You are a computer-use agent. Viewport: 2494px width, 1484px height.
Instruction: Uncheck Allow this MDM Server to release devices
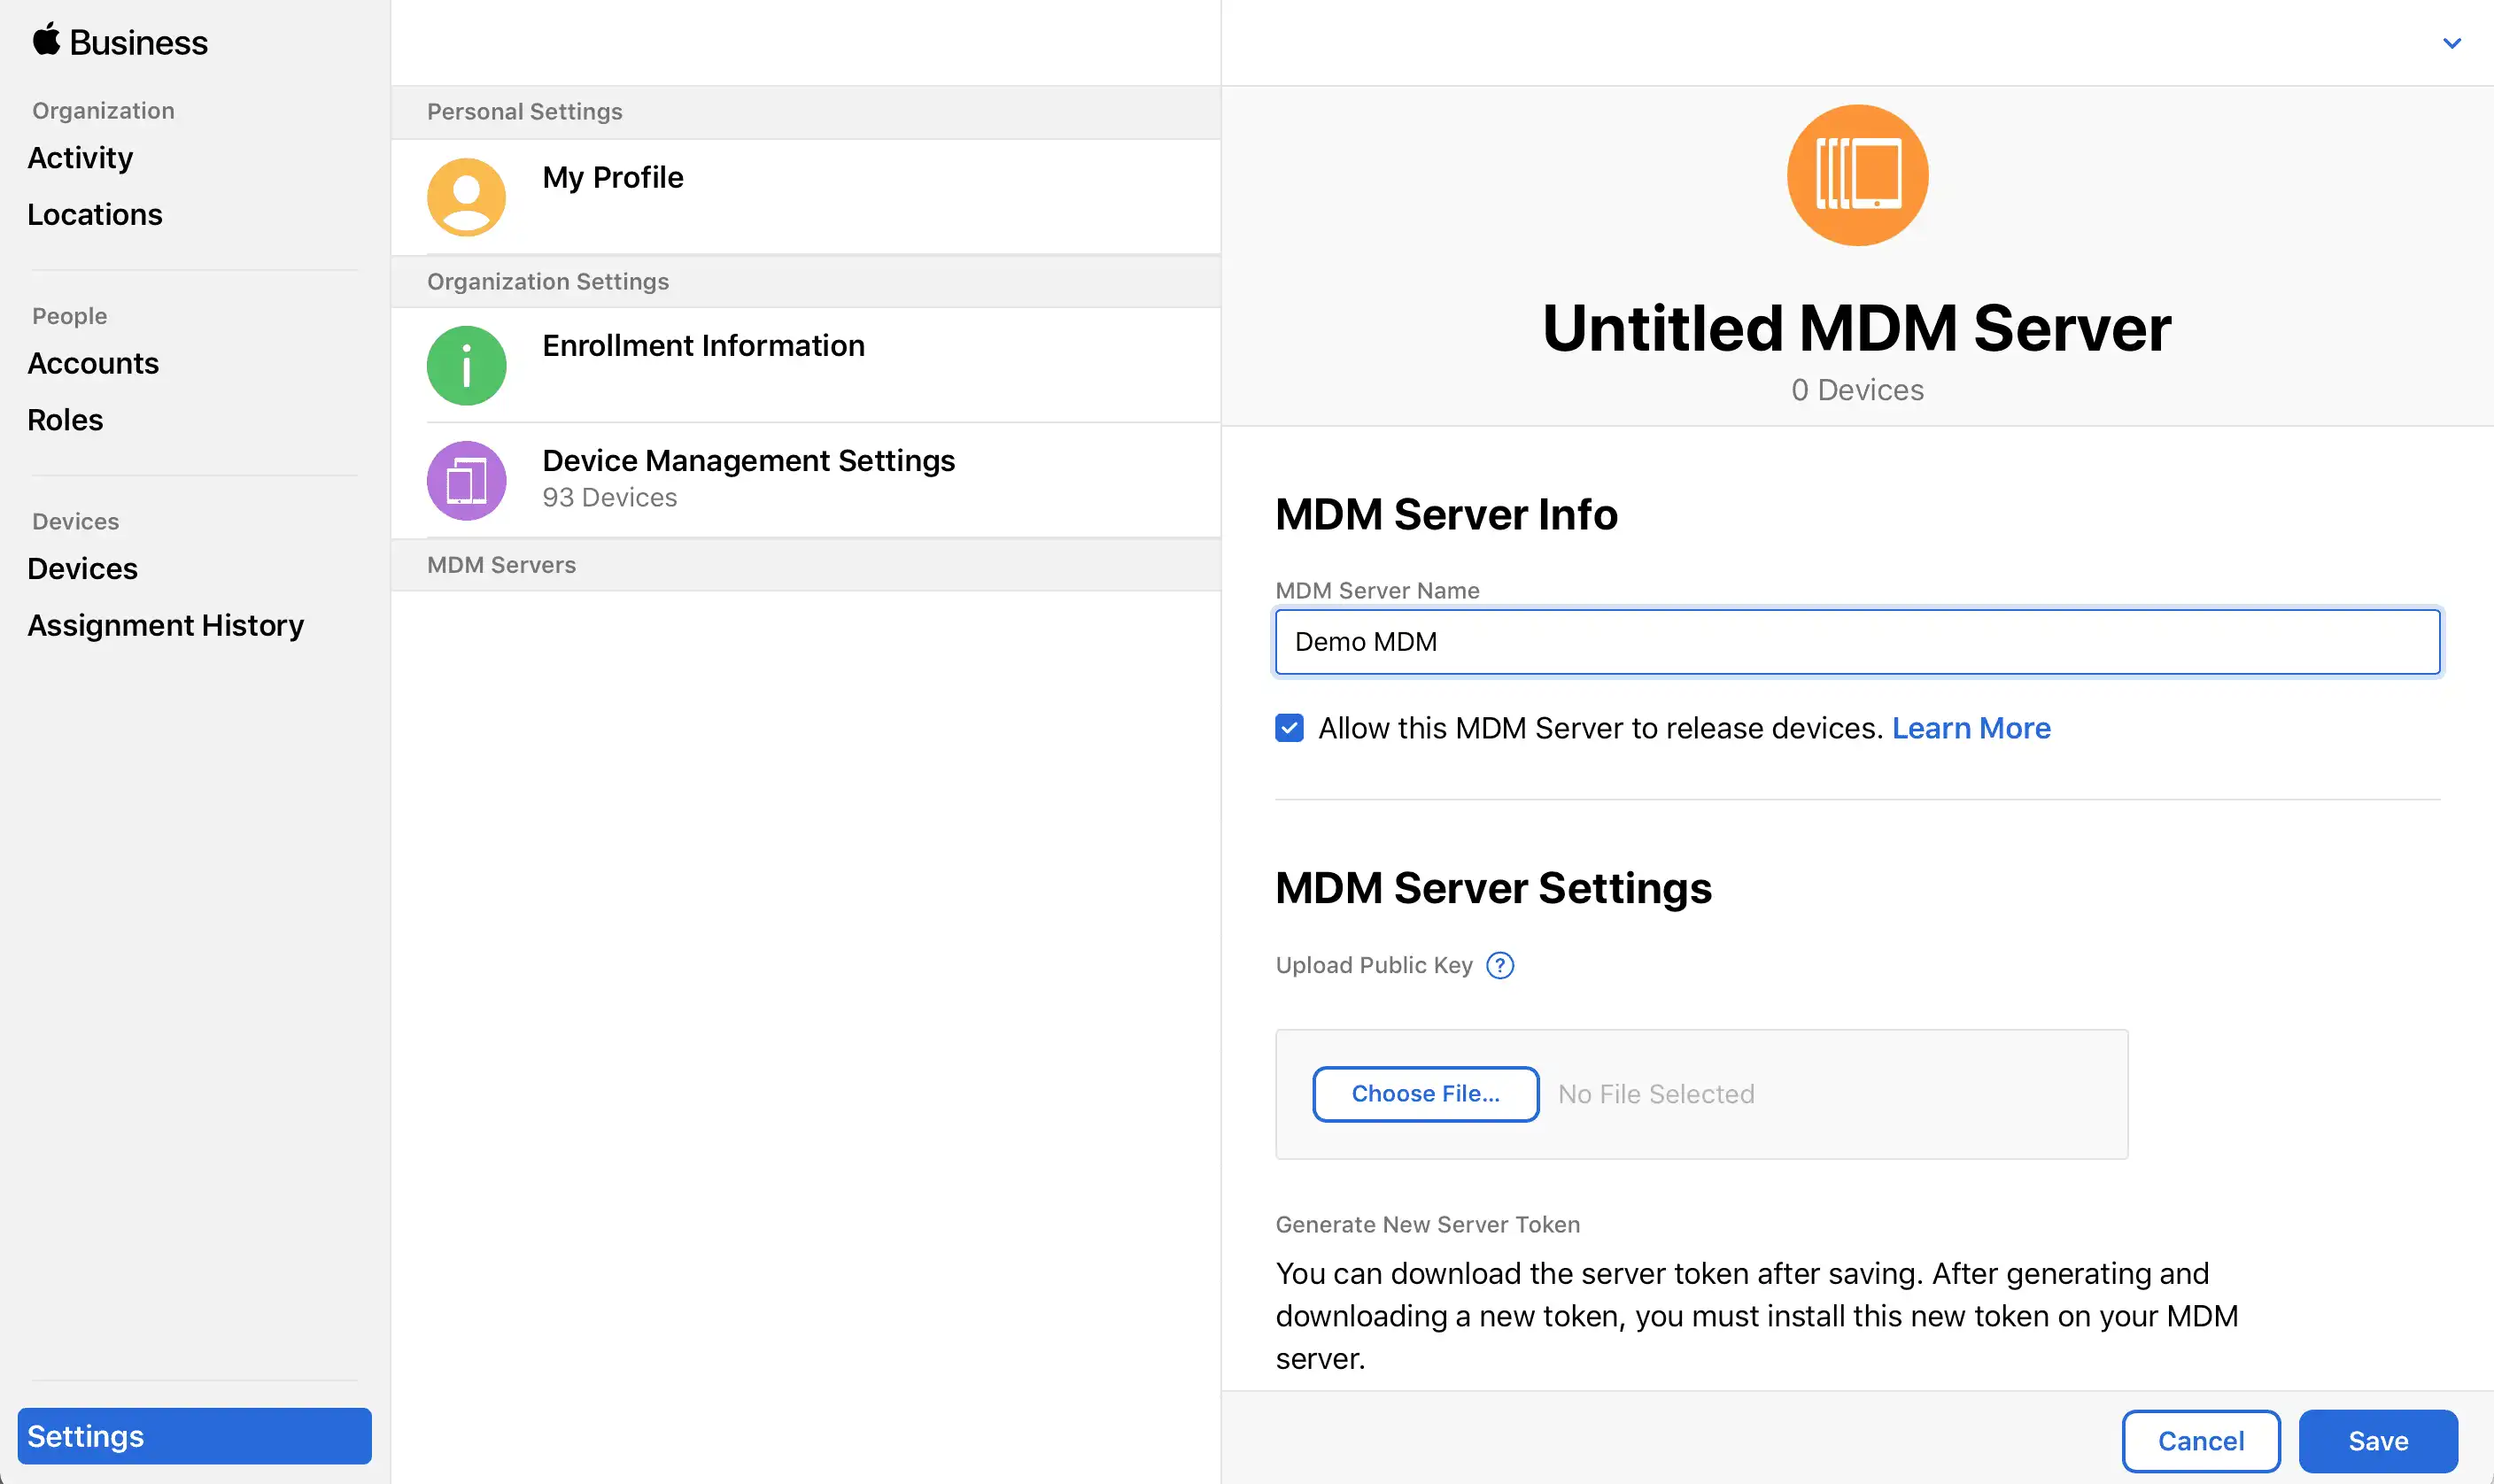pyautogui.click(x=1289, y=728)
